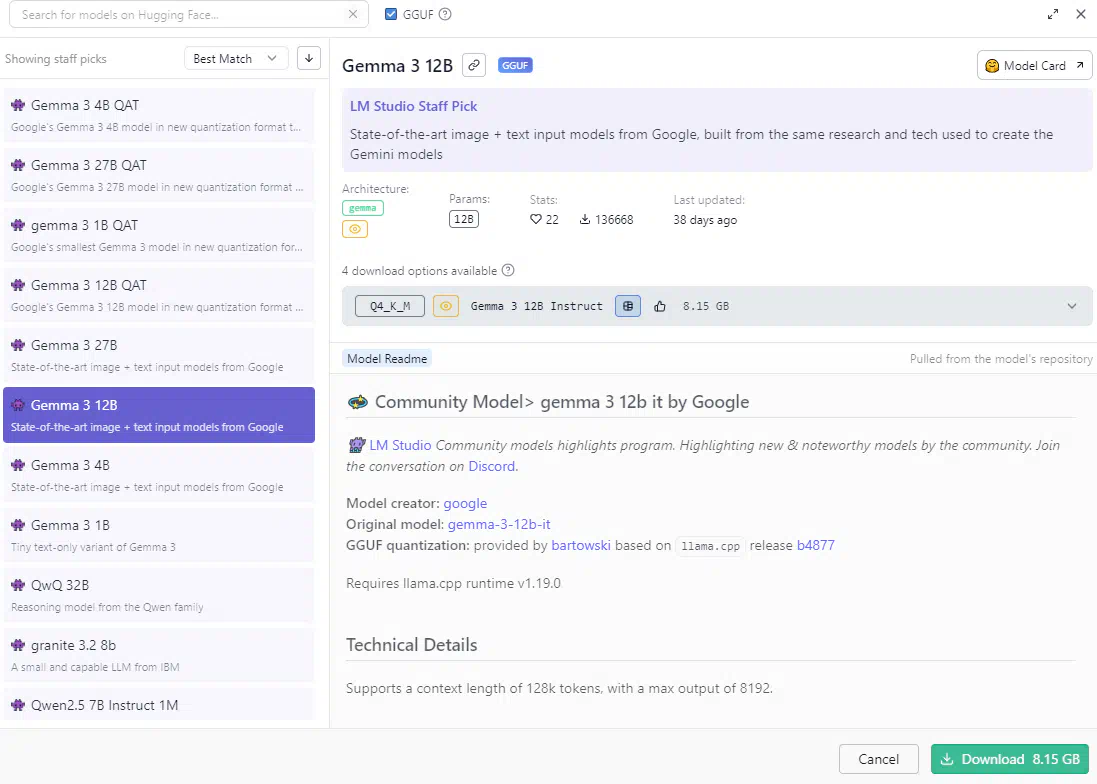Click the gemma architecture tag
The height and width of the screenshot is (784, 1097).
(x=362, y=208)
